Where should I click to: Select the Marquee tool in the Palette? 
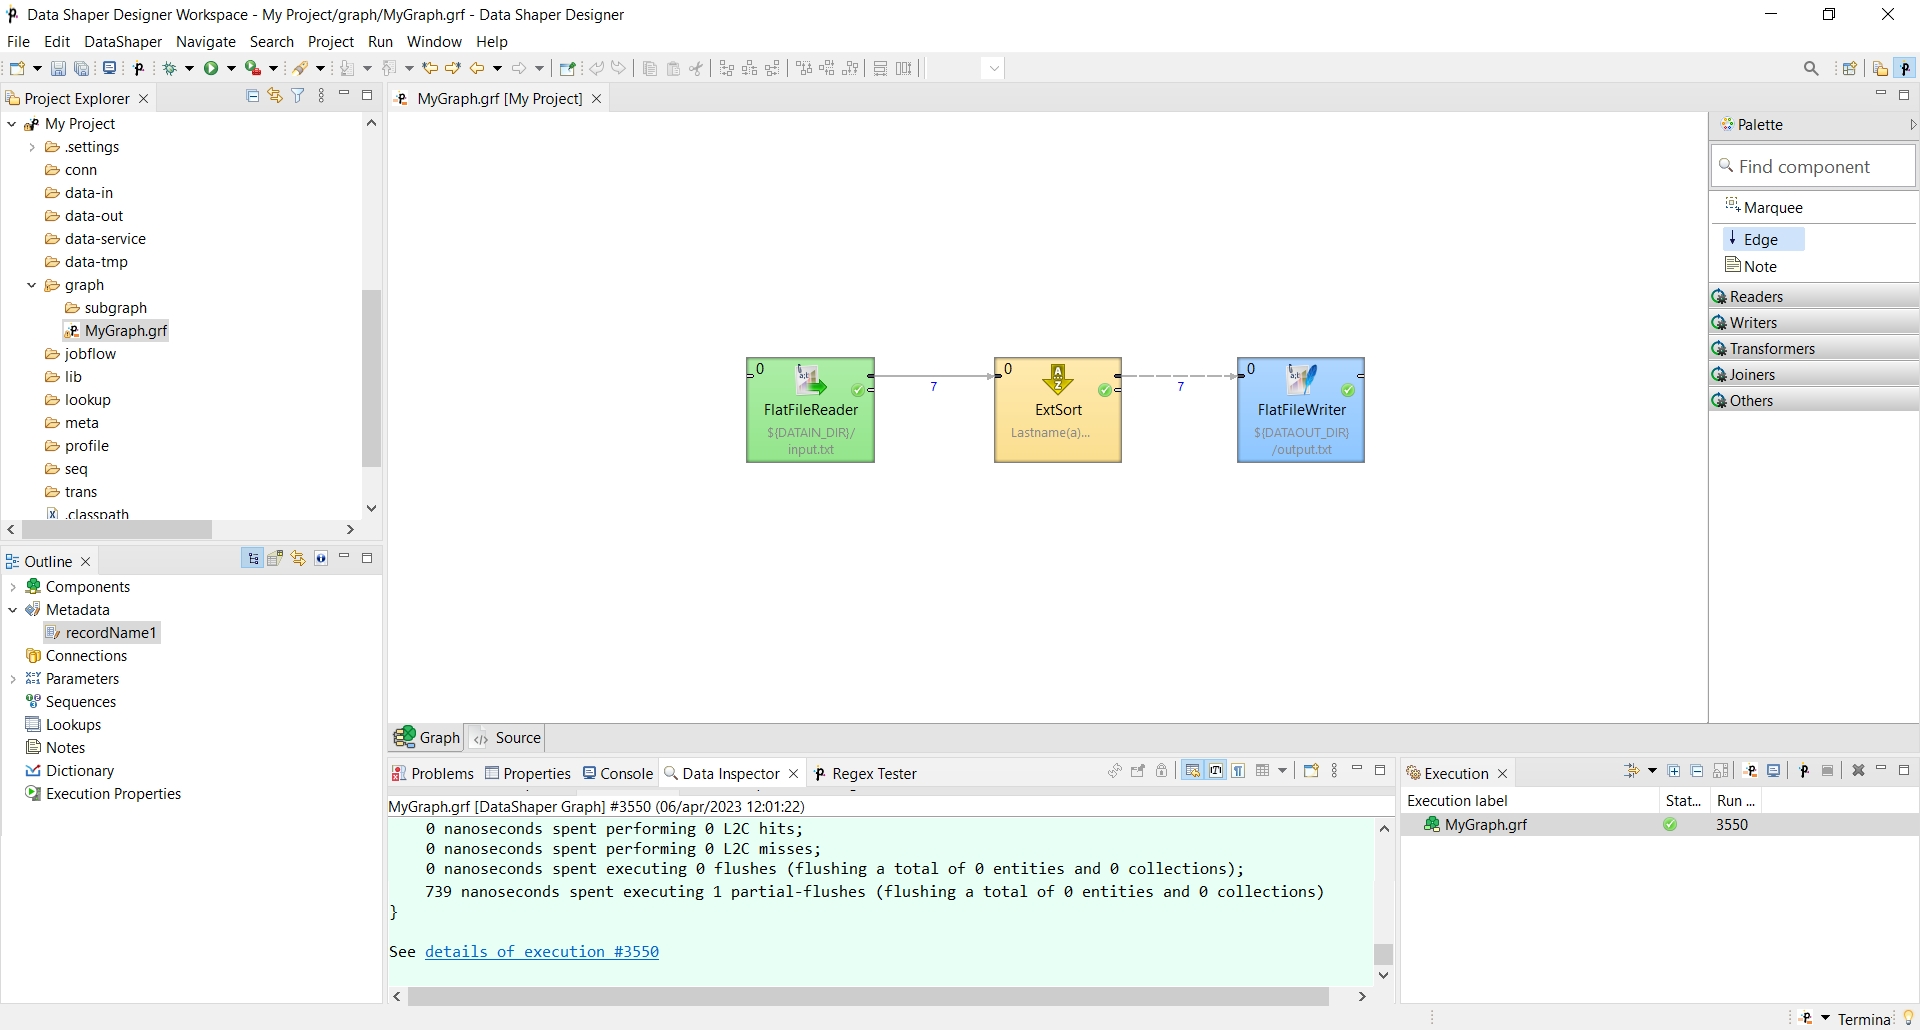1765,207
